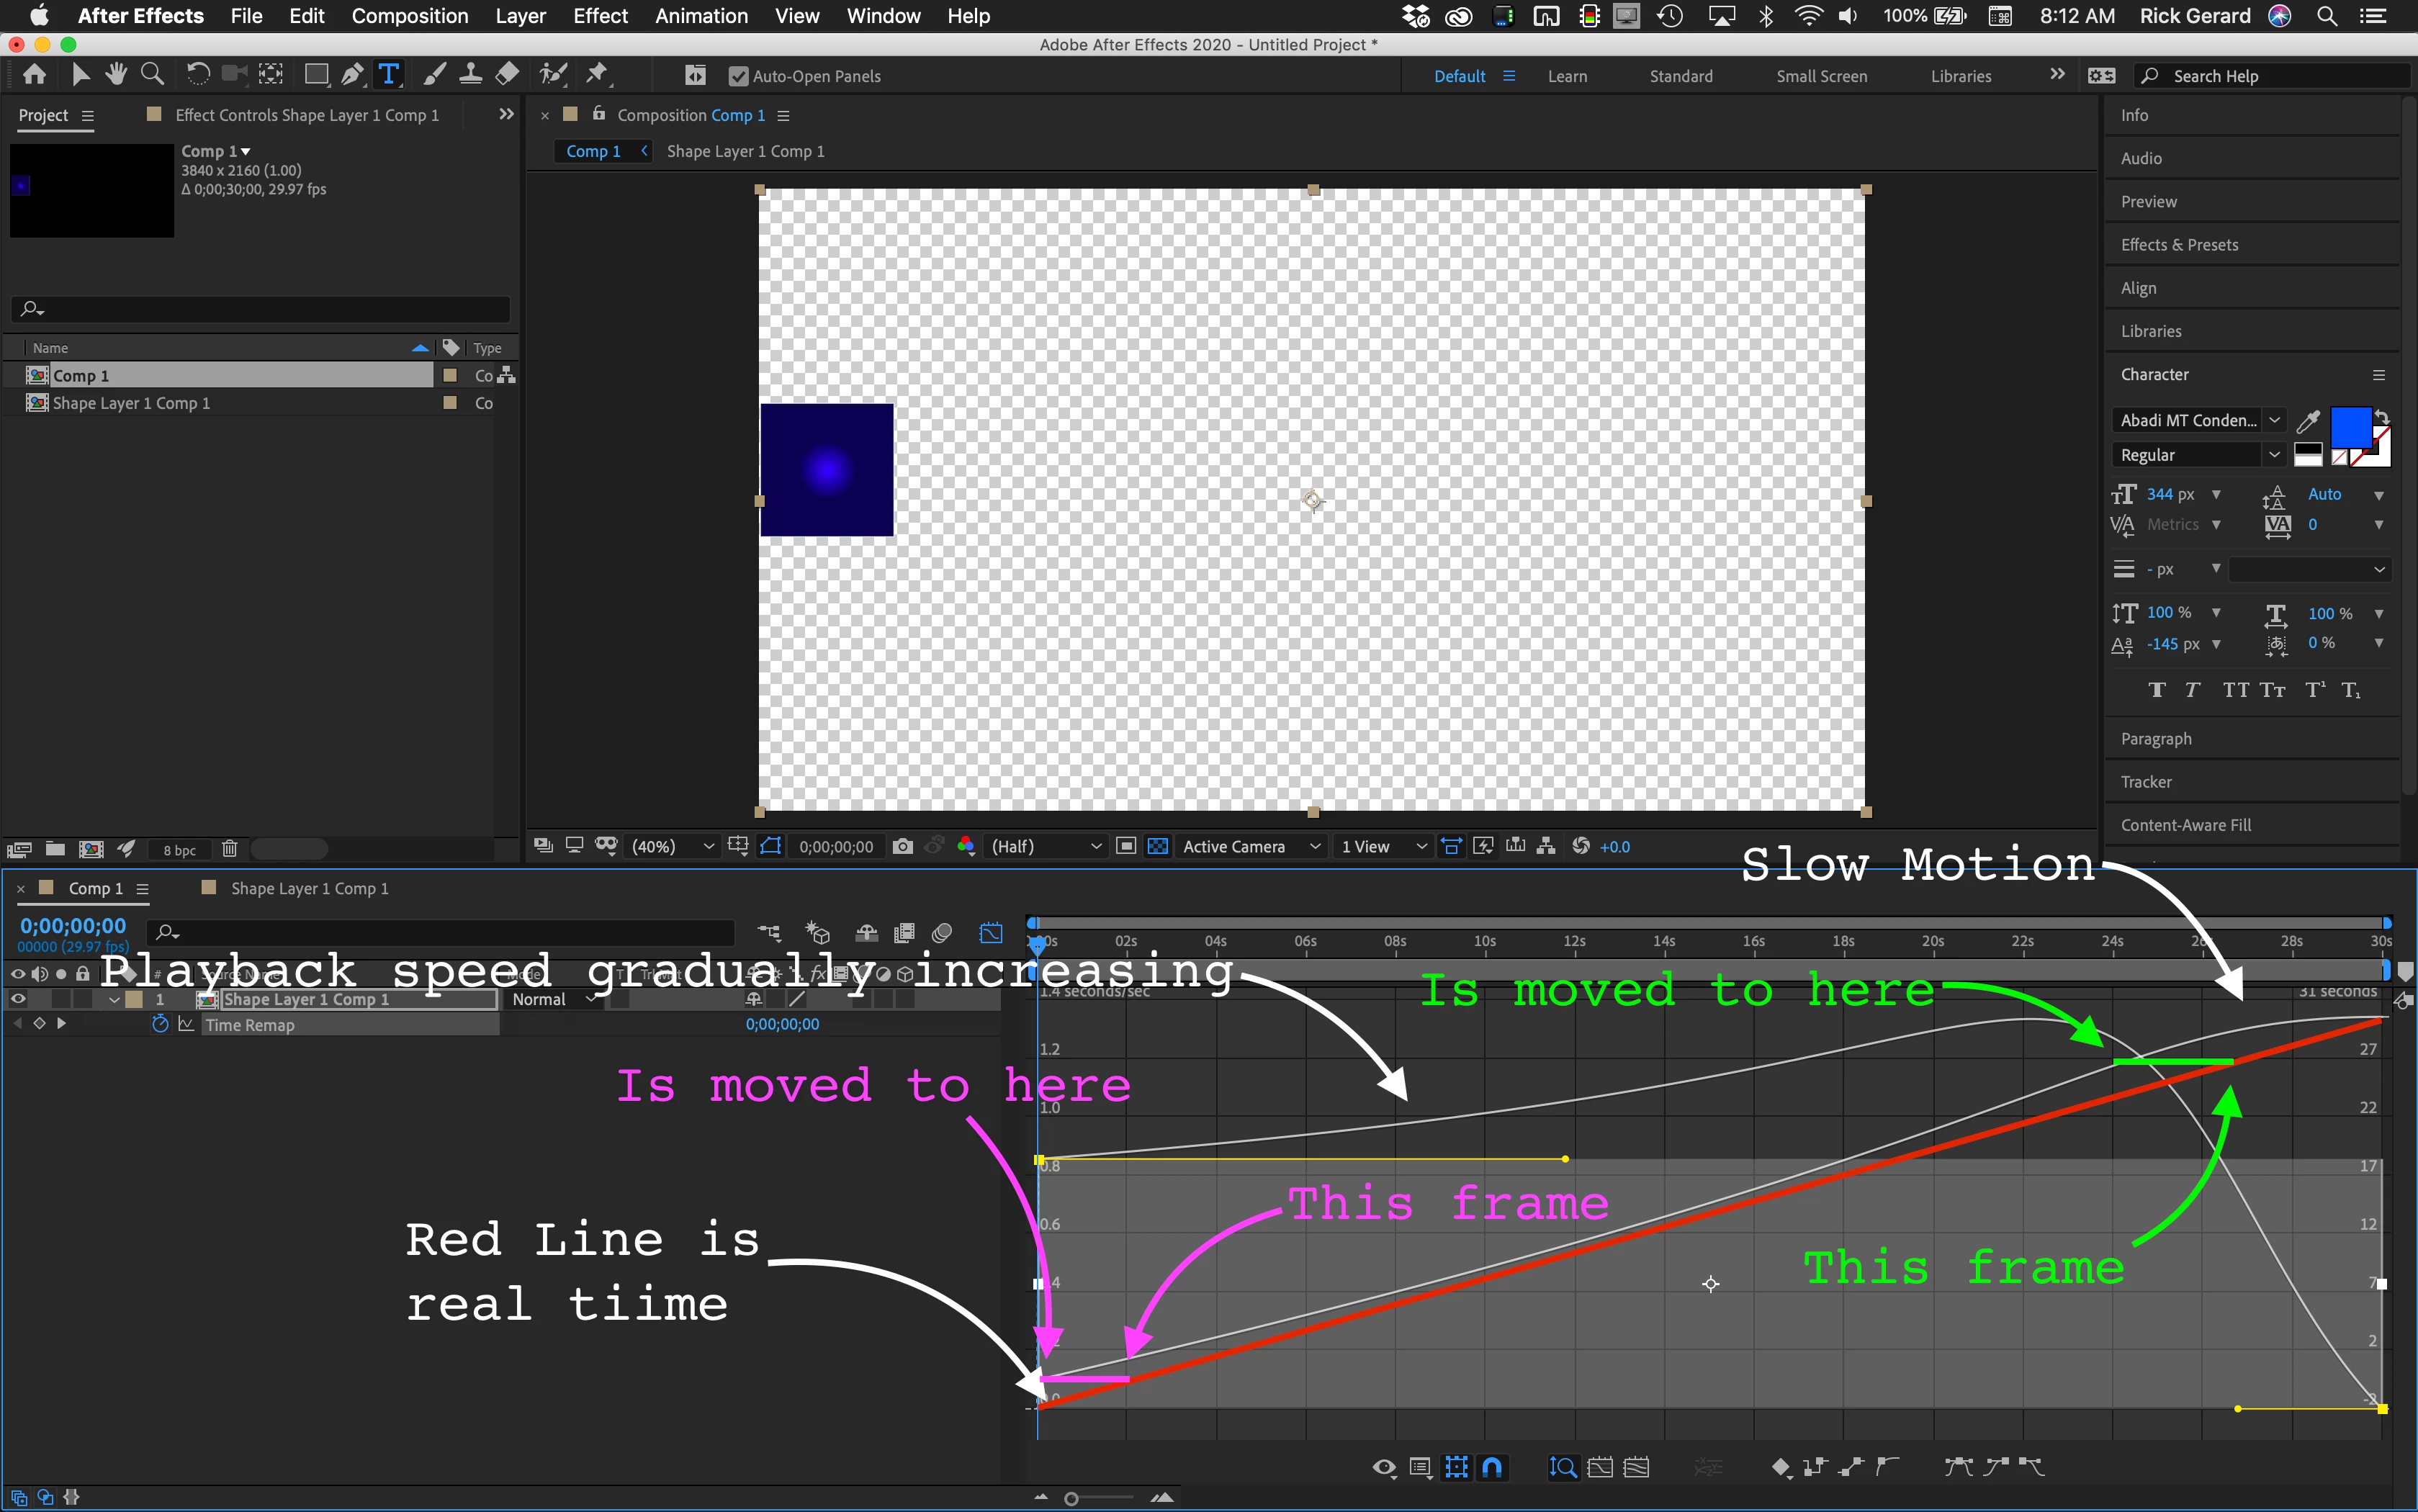Open the Half resolution dropdown
2418x1512 pixels.
pos(1045,846)
